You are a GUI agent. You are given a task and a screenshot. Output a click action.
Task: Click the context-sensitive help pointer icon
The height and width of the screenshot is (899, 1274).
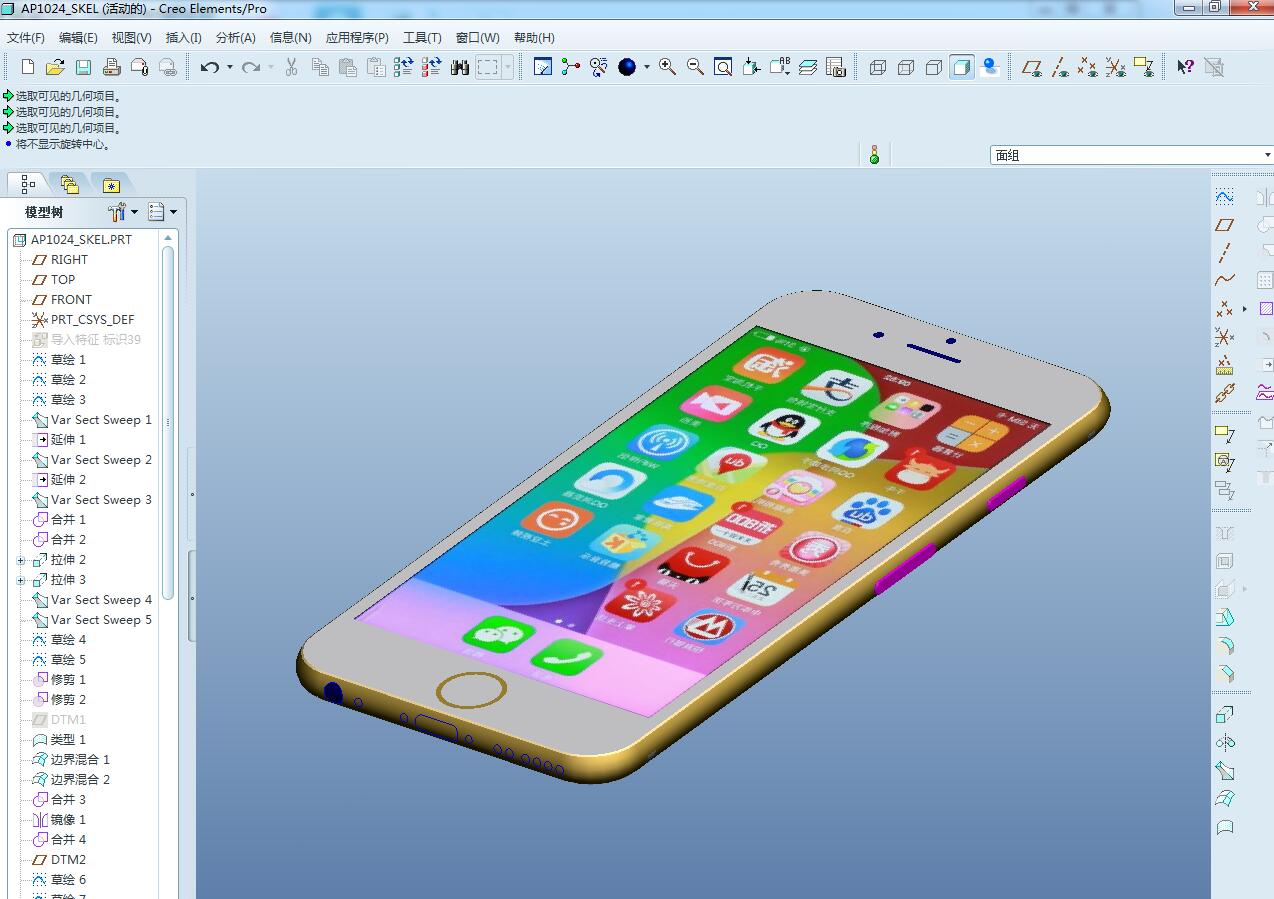point(1185,67)
